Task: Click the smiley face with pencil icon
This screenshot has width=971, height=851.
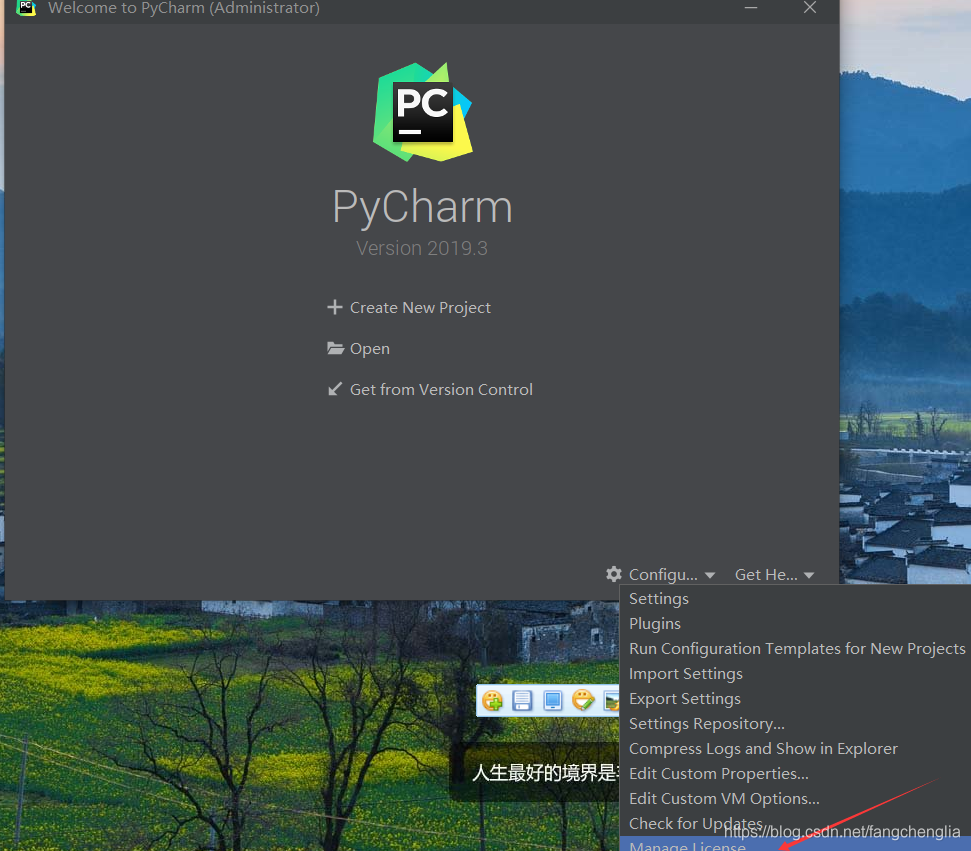Action: (583, 700)
